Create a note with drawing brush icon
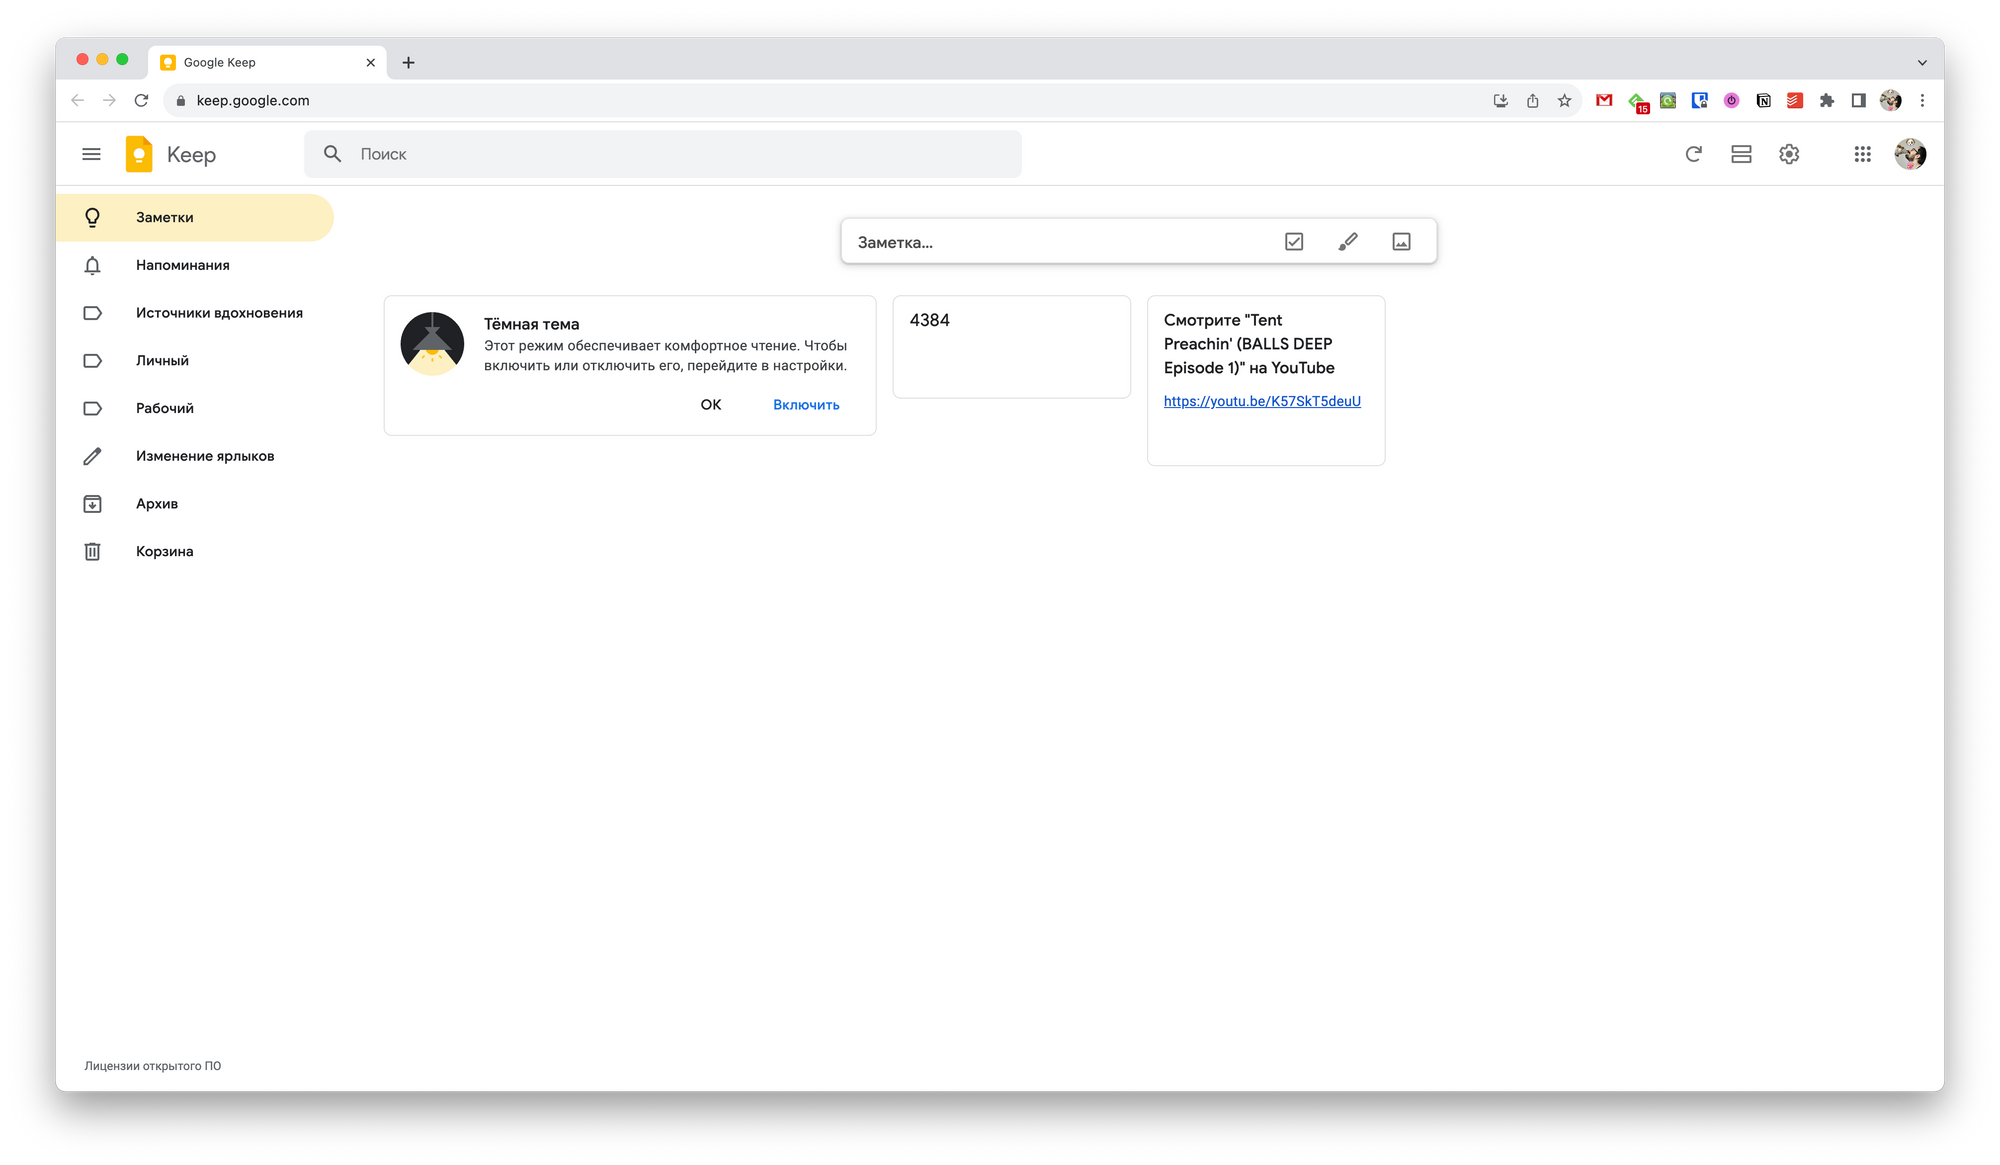The image size is (2000, 1165). pos(1348,241)
